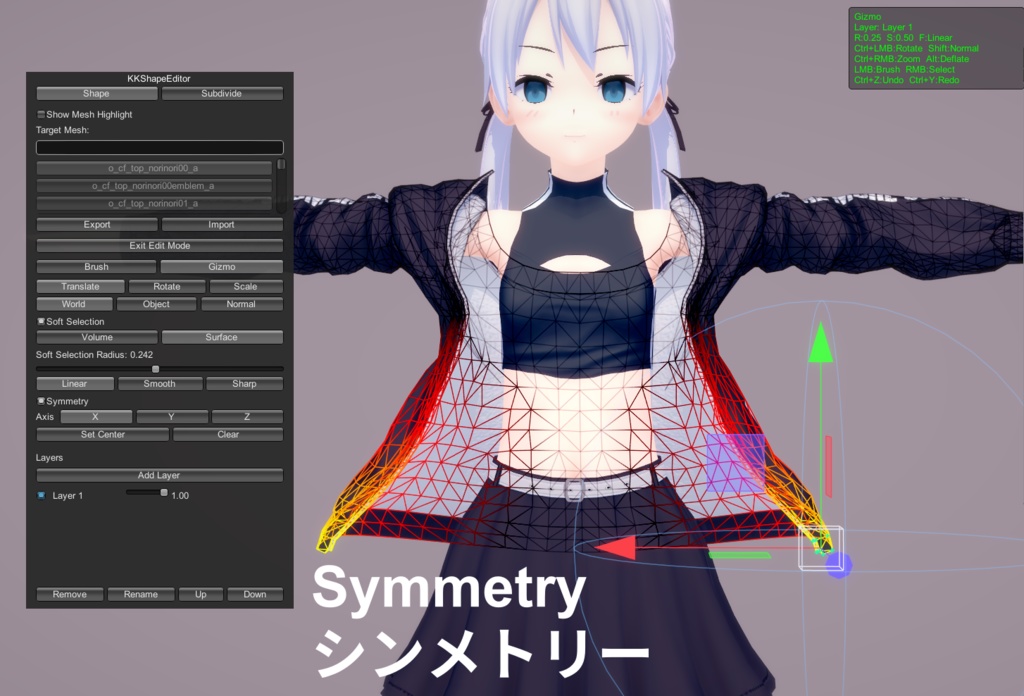
Task: Select the Translate tool
Action: 78,286
